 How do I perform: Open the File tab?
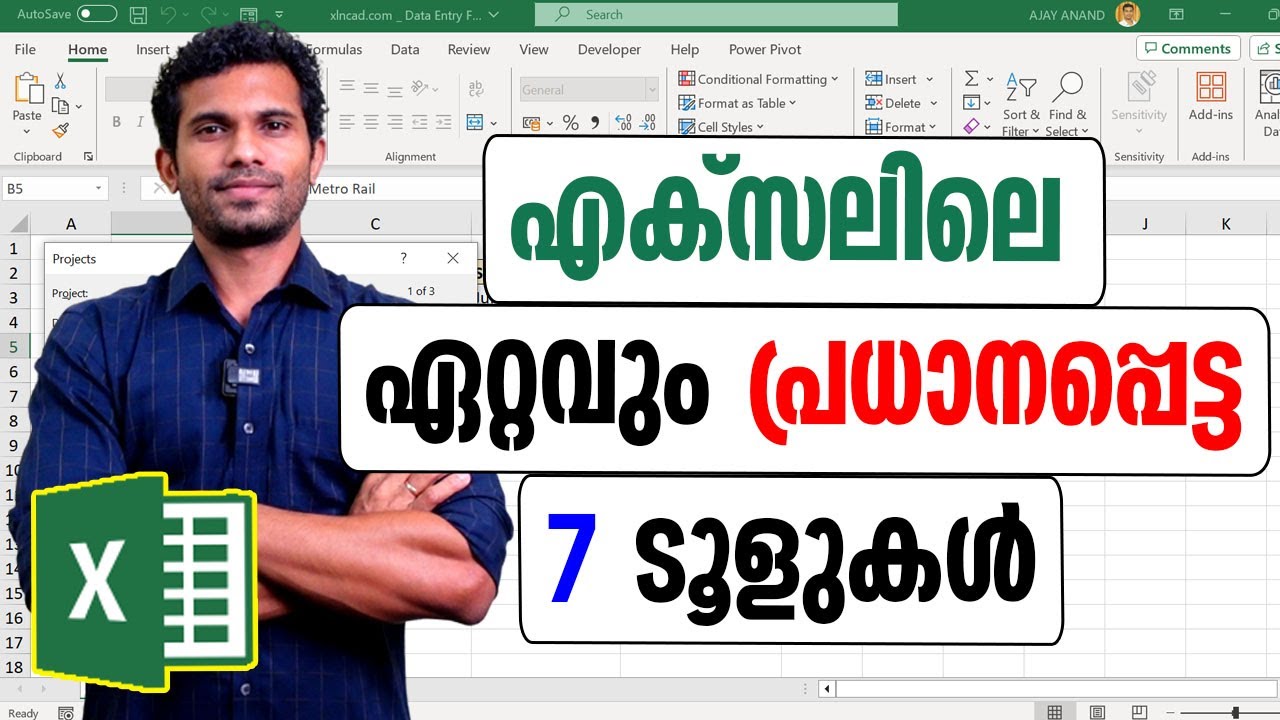point(25,49)
